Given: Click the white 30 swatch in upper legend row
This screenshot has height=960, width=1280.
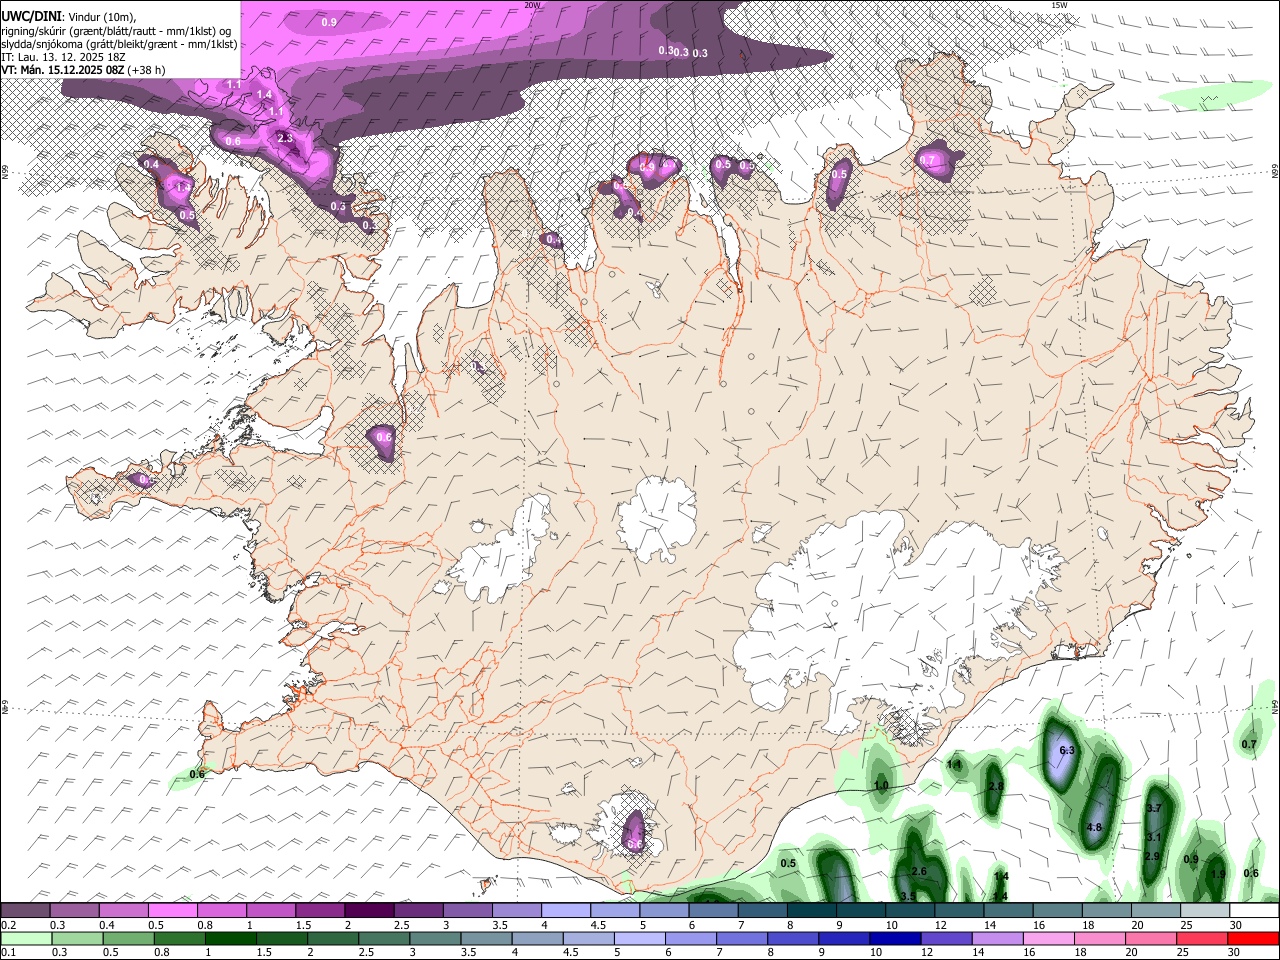Looking at the screenshot, I should (1253, 910).
